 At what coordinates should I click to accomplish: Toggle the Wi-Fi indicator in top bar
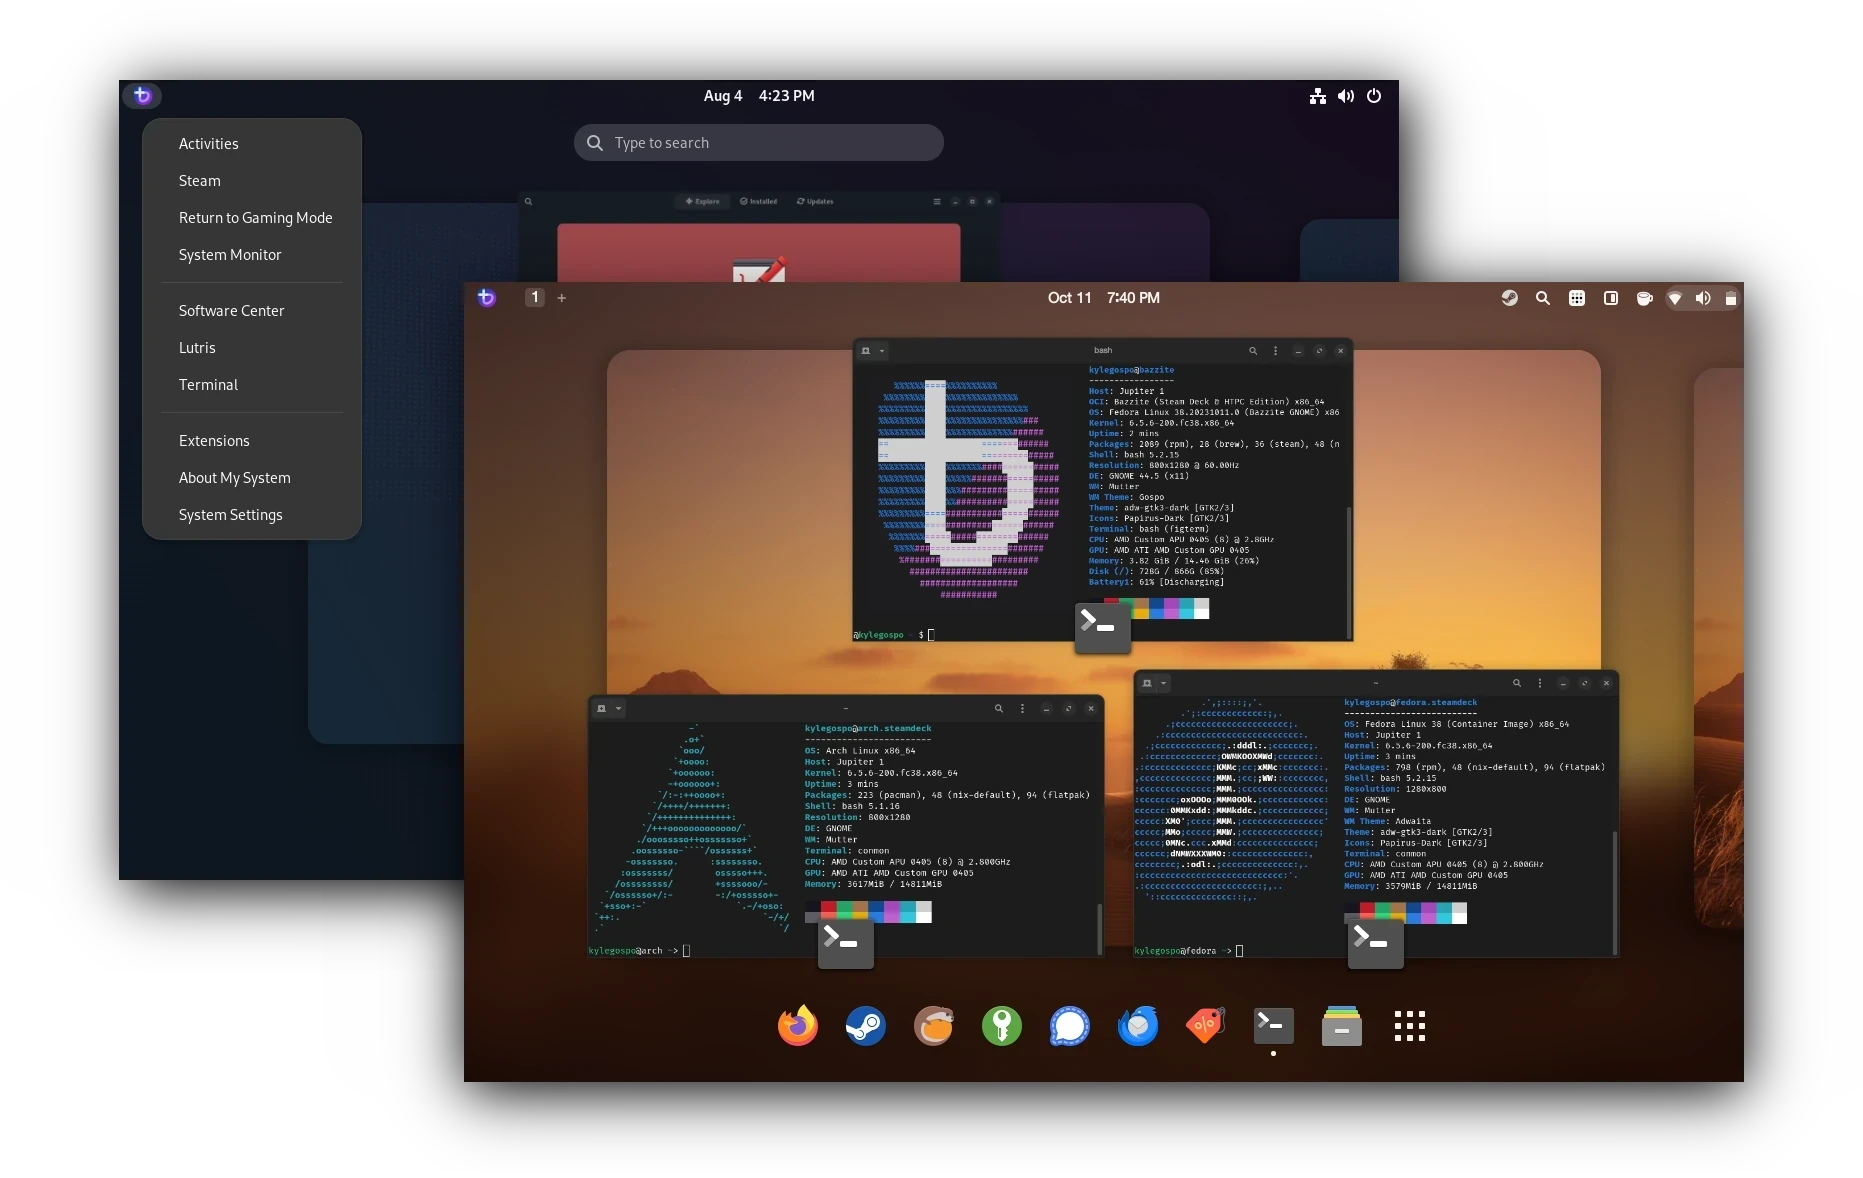1675,298
